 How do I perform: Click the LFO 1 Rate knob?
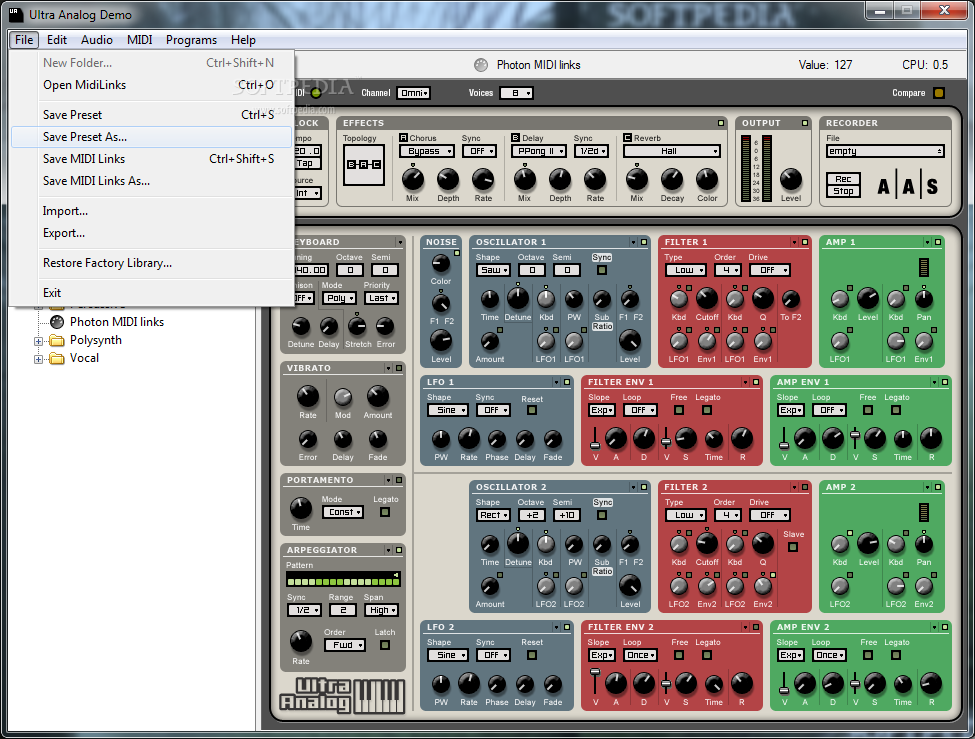tap(469, 439)
